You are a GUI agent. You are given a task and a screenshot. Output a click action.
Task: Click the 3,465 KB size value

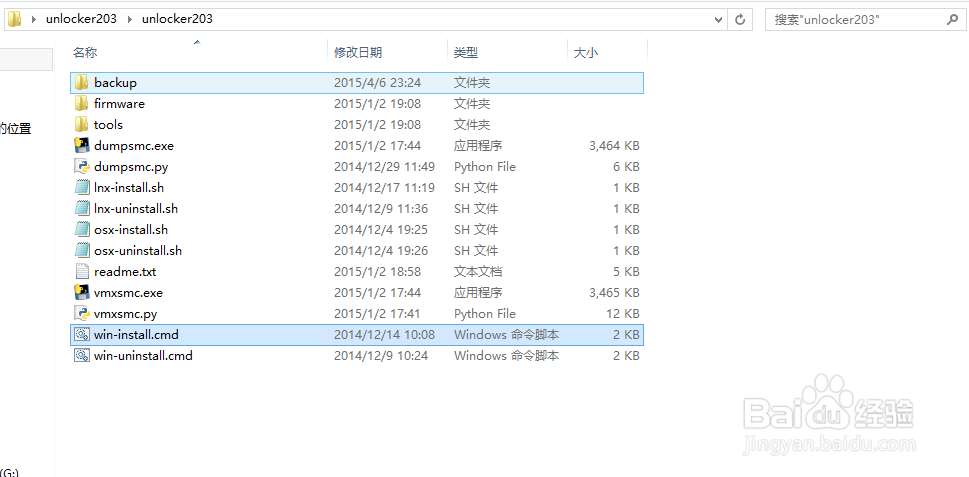614,292
